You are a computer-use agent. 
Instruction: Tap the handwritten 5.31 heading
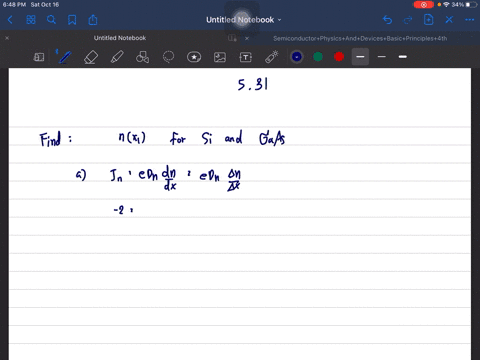coord(253,84)
